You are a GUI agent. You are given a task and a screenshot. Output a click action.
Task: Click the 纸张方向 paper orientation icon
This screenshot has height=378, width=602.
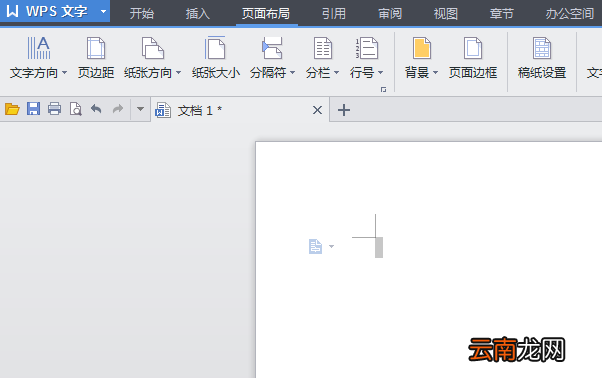(x=153, y=48)
